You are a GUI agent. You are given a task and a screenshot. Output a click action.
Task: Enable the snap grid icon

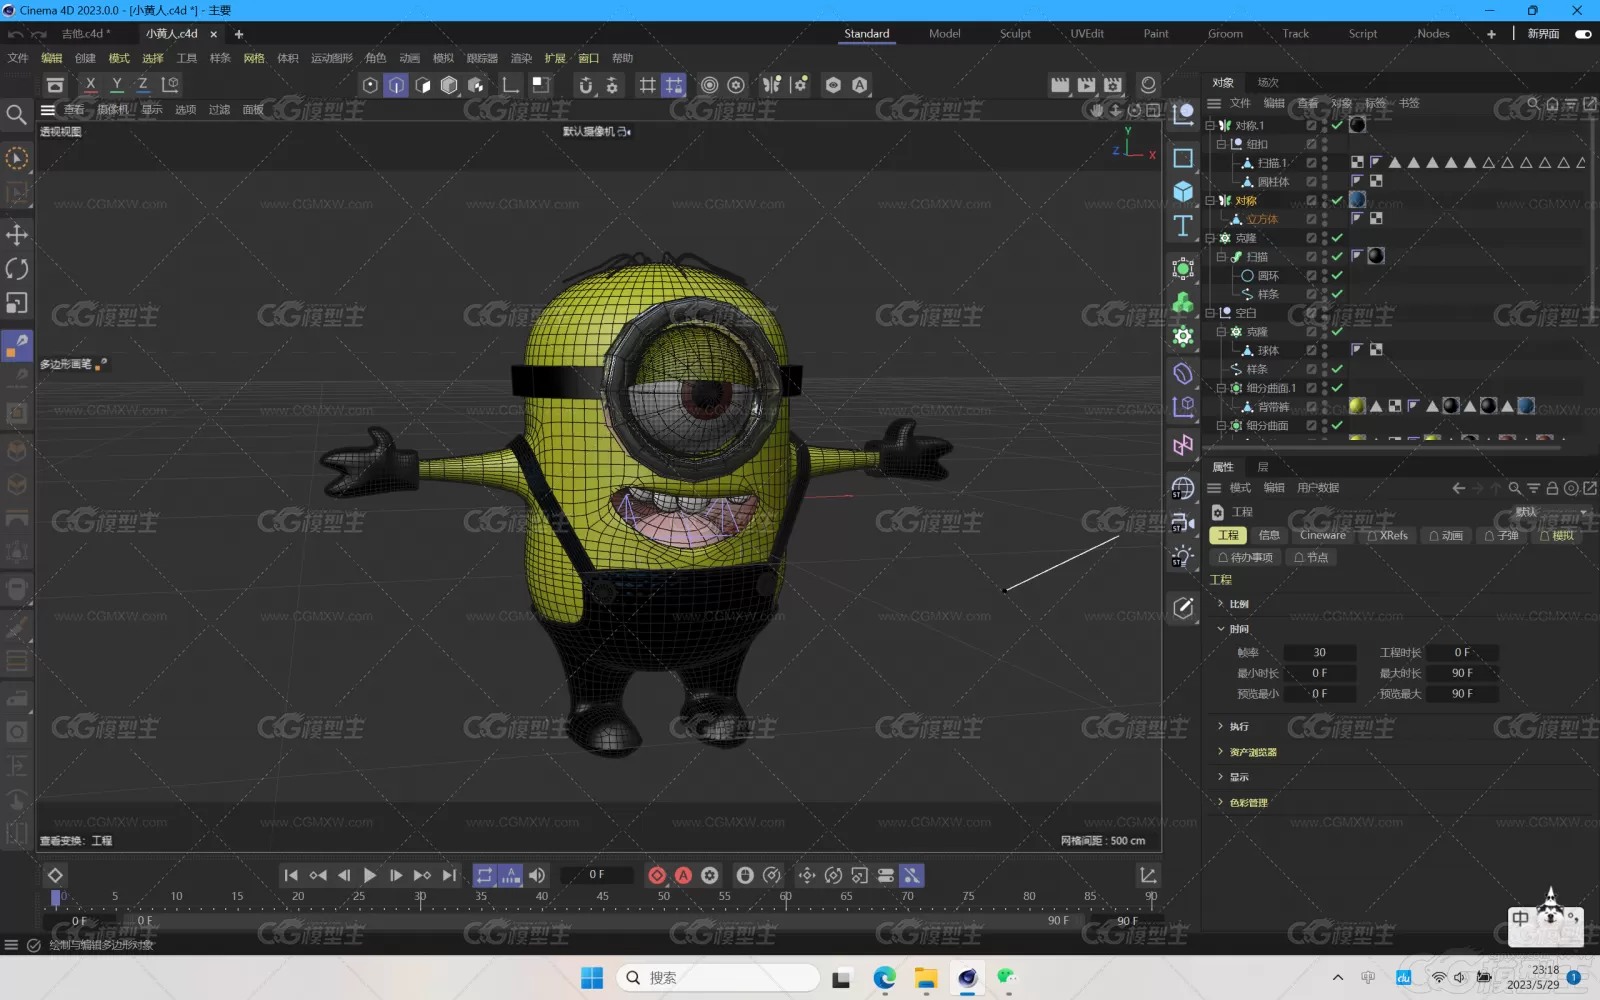674,85
